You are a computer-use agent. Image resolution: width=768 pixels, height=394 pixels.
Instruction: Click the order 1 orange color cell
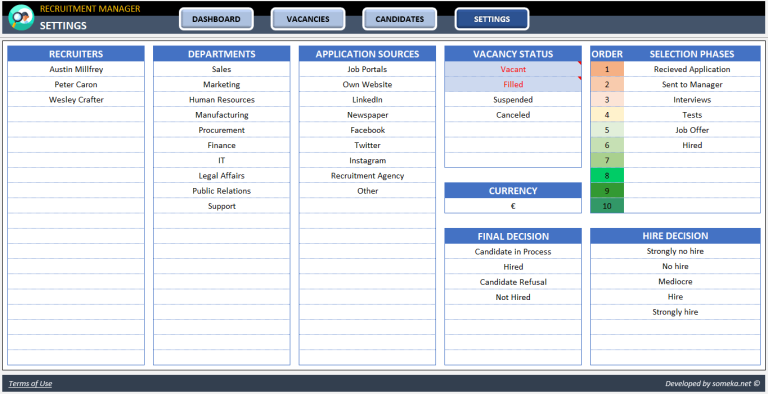tap(607, 69)
